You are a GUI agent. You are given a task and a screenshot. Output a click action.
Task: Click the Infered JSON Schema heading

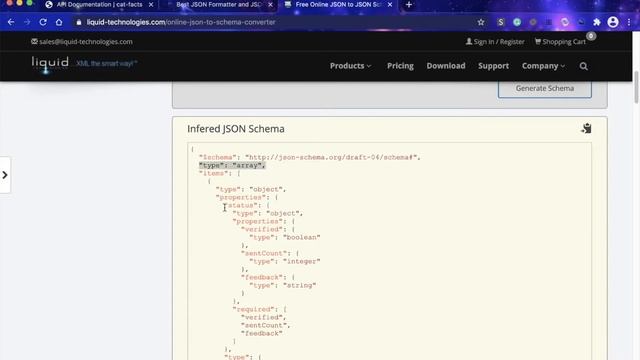(236, 129)
